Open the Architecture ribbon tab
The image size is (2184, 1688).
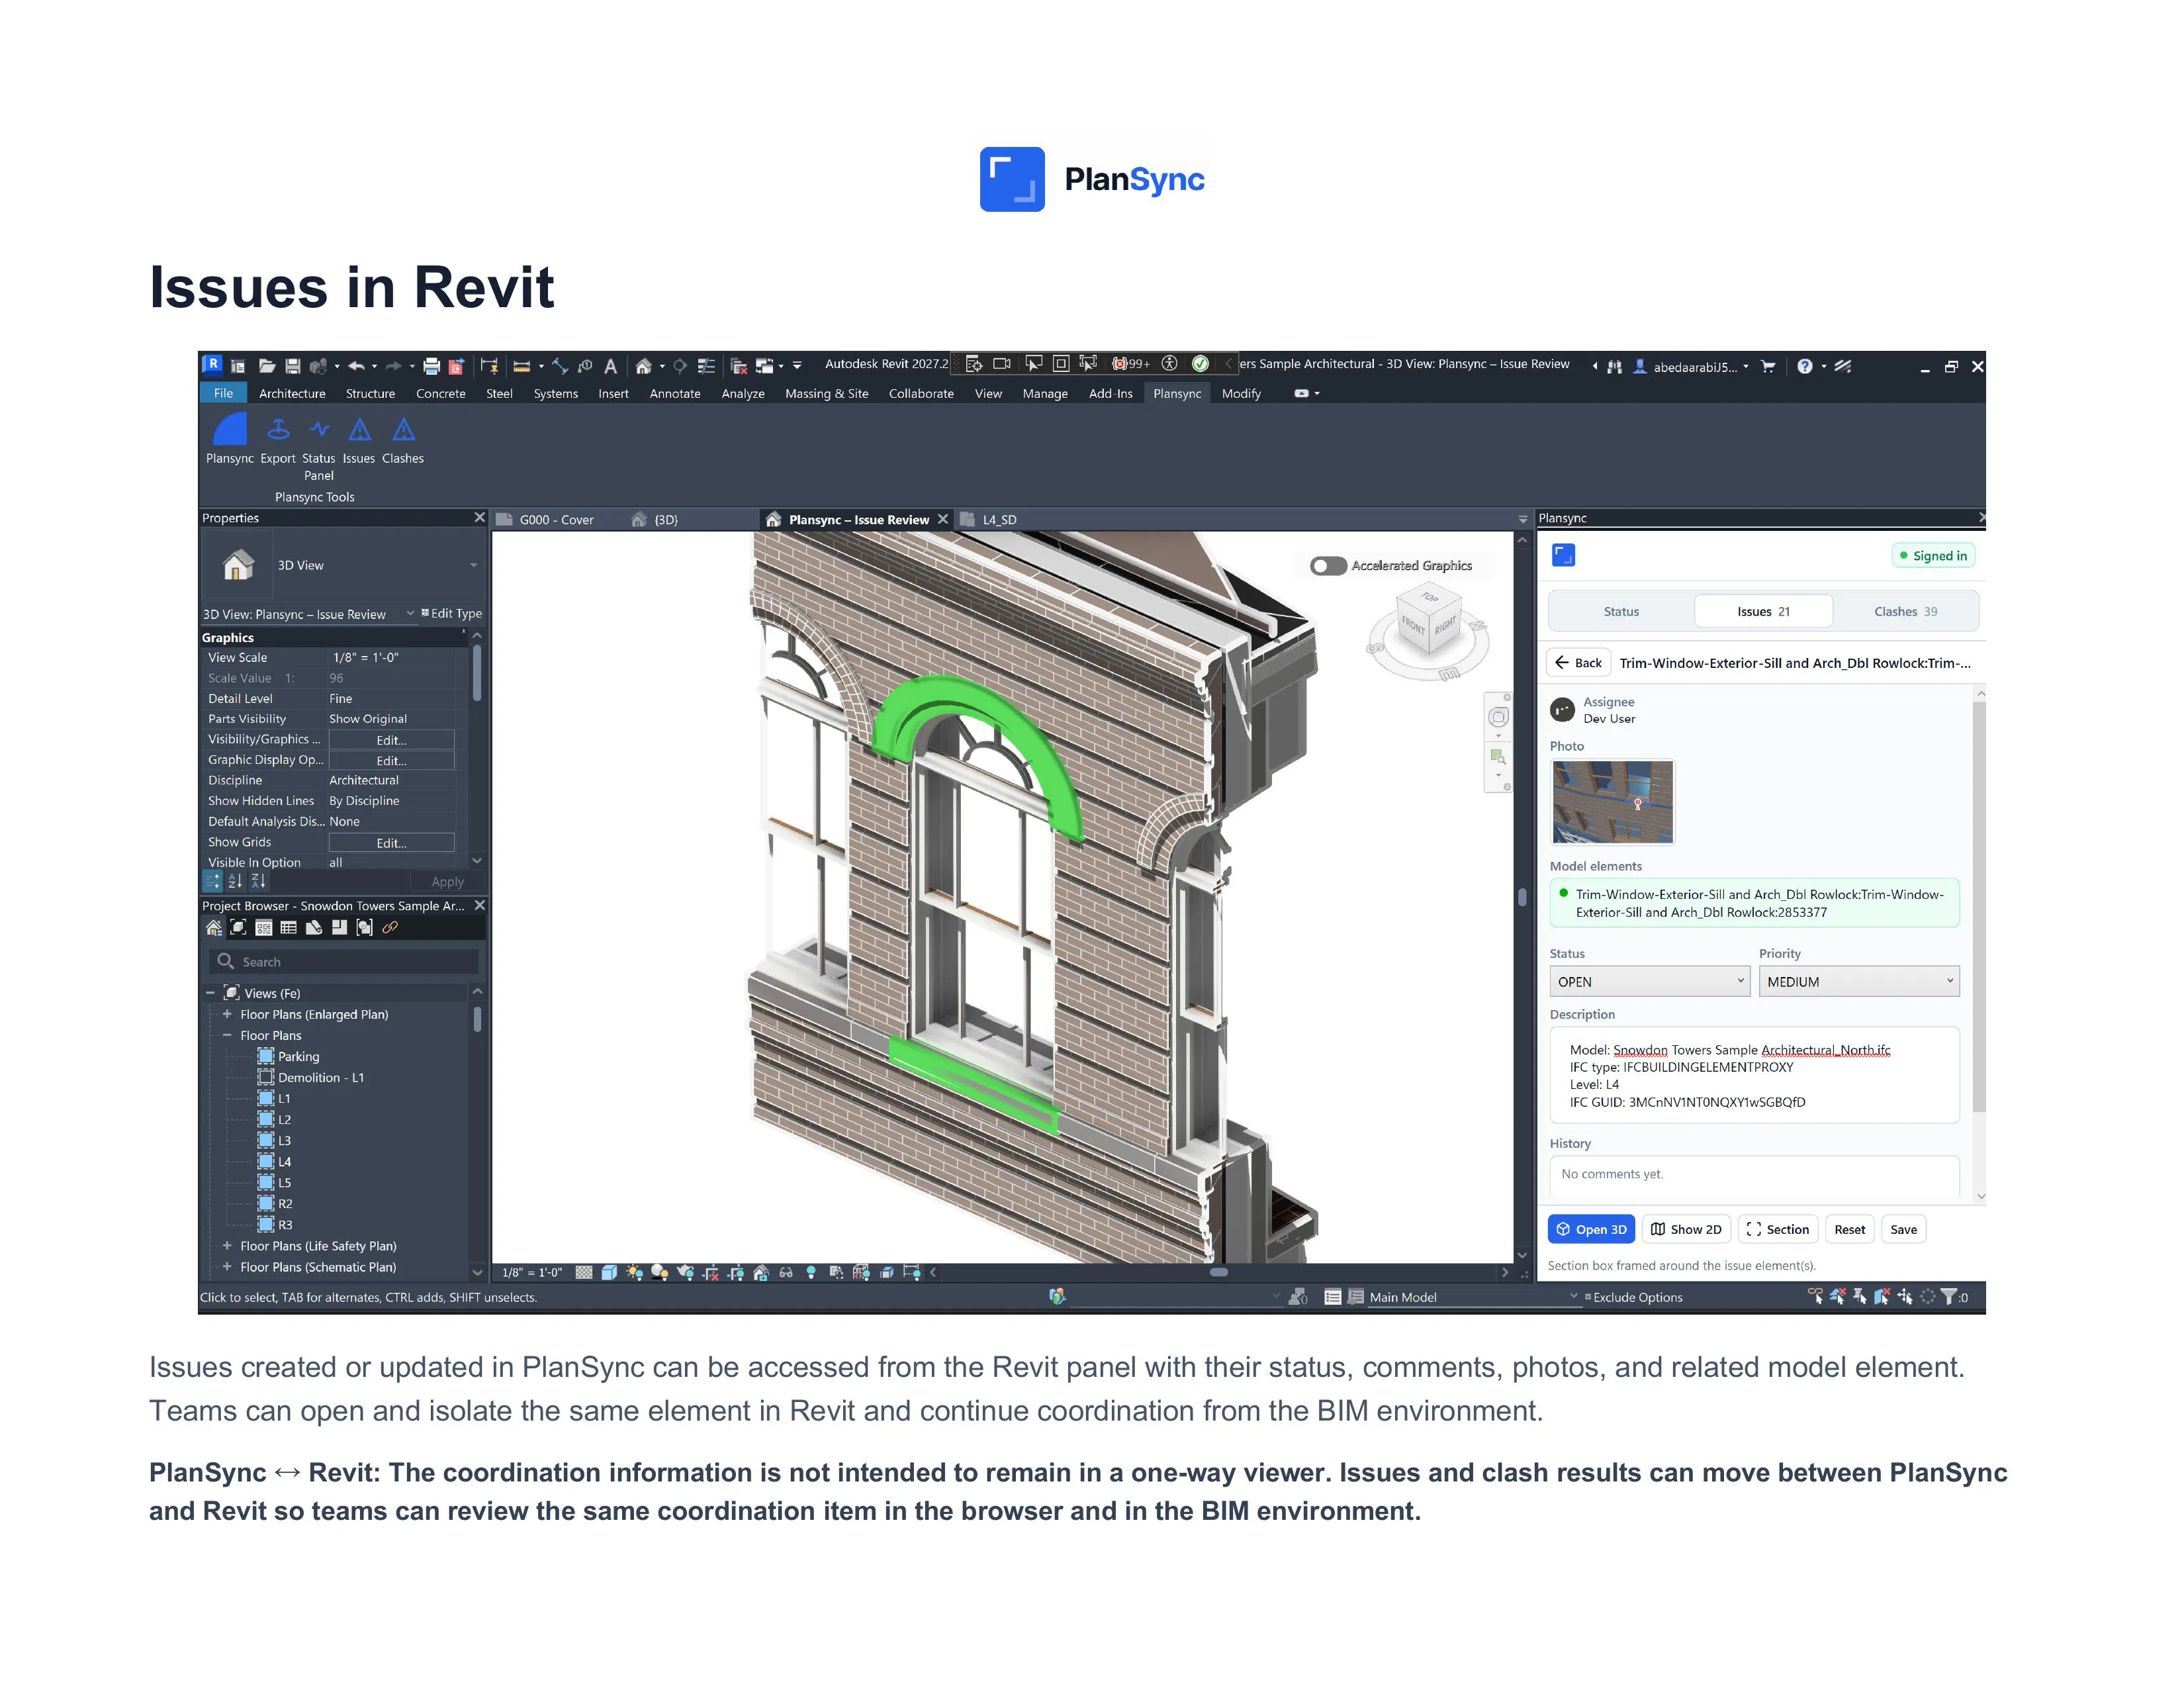[292, 394]
